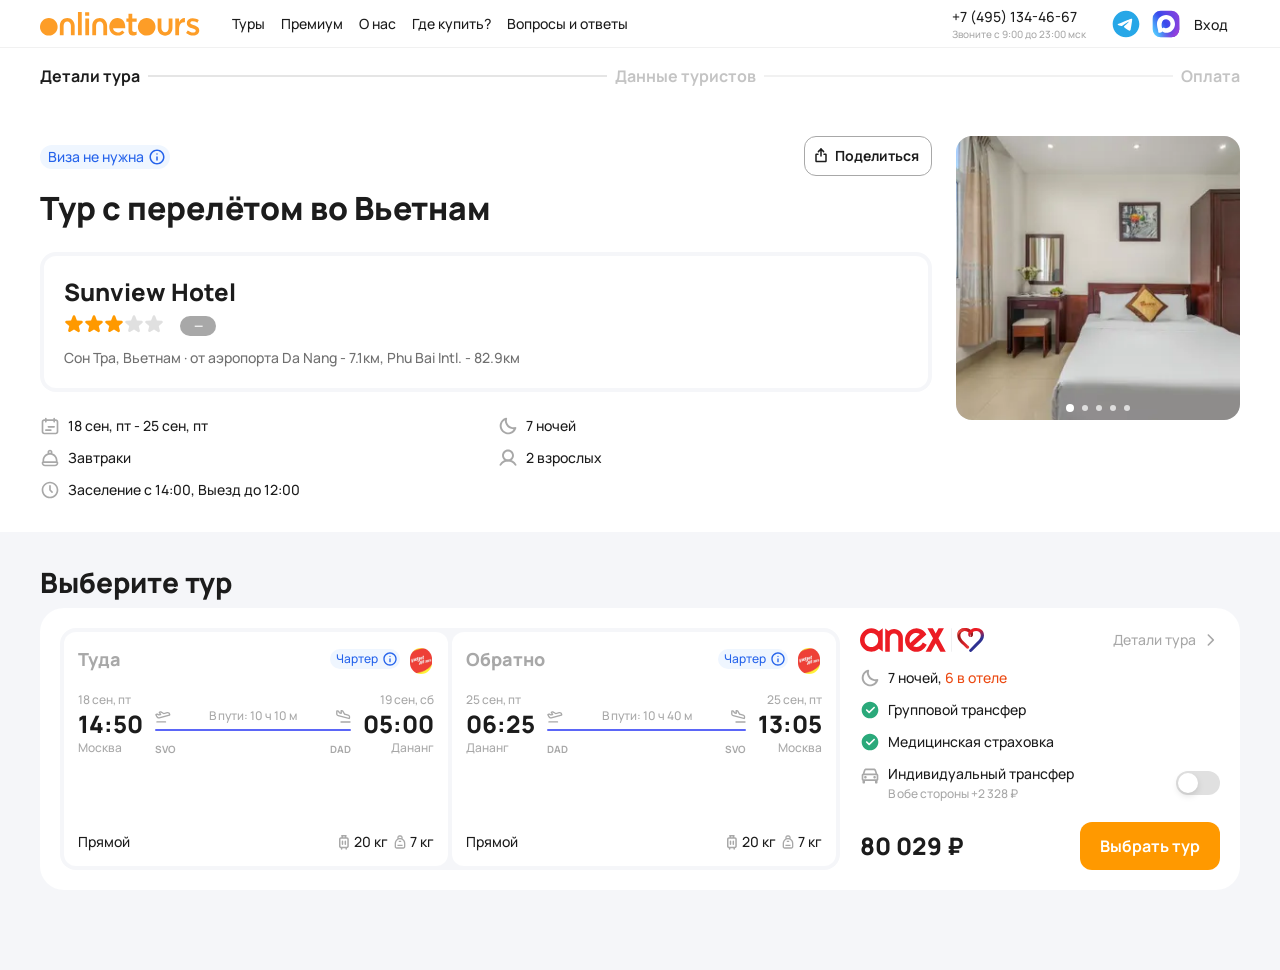Click the luggage icon by 20 кг in Туда card
Viewport: 1280px width, 970px height.
coord(344,842)
